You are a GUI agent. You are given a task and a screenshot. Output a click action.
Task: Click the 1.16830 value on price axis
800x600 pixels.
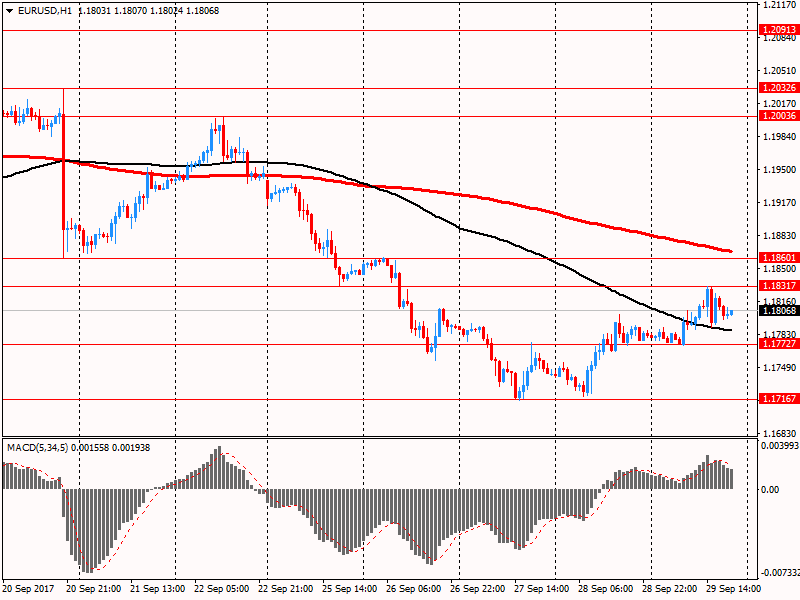tap(780, 434)
